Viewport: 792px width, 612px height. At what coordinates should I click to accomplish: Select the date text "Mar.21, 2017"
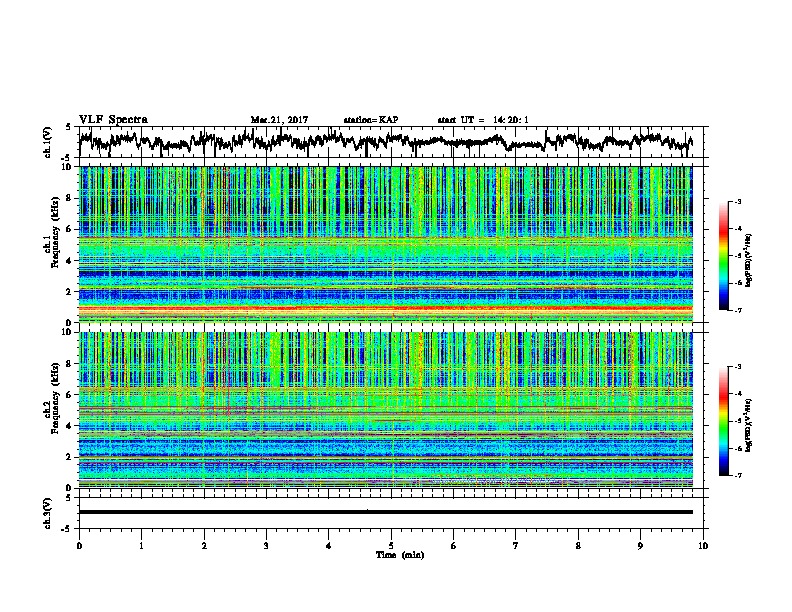(279, 120)
